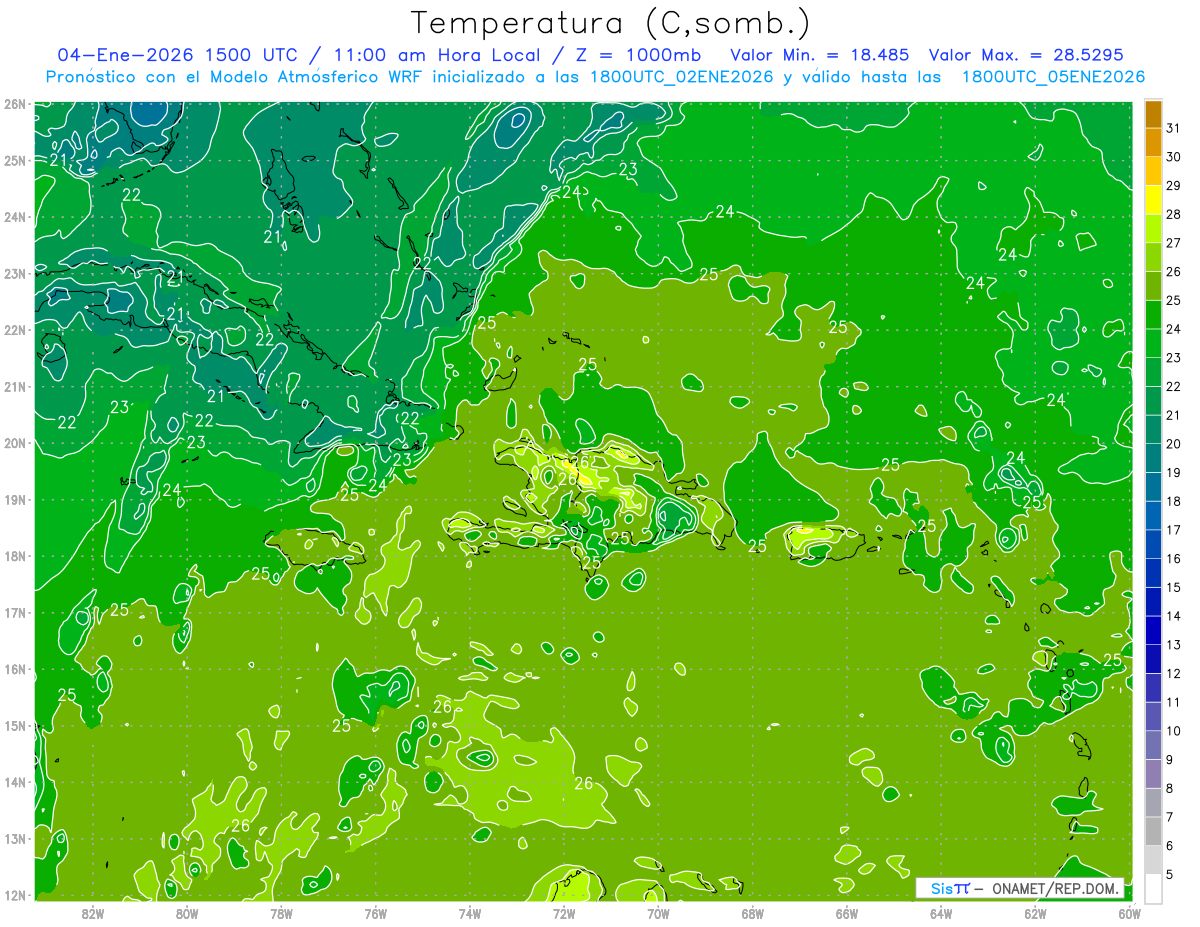
Task: Click the white colorbar swatch below 5
Action: click(x=1153, y=888)
